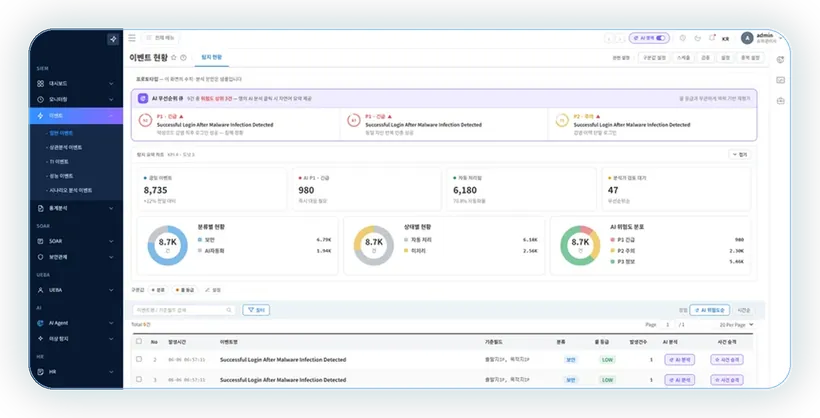Click the shield icon in the top bar

[682, 38]
